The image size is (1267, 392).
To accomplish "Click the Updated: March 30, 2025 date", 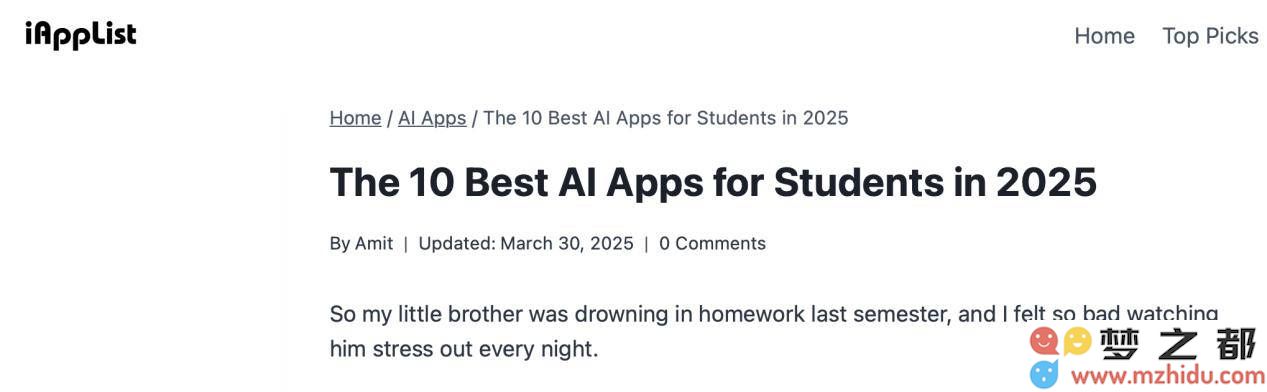I will (526, 243).
